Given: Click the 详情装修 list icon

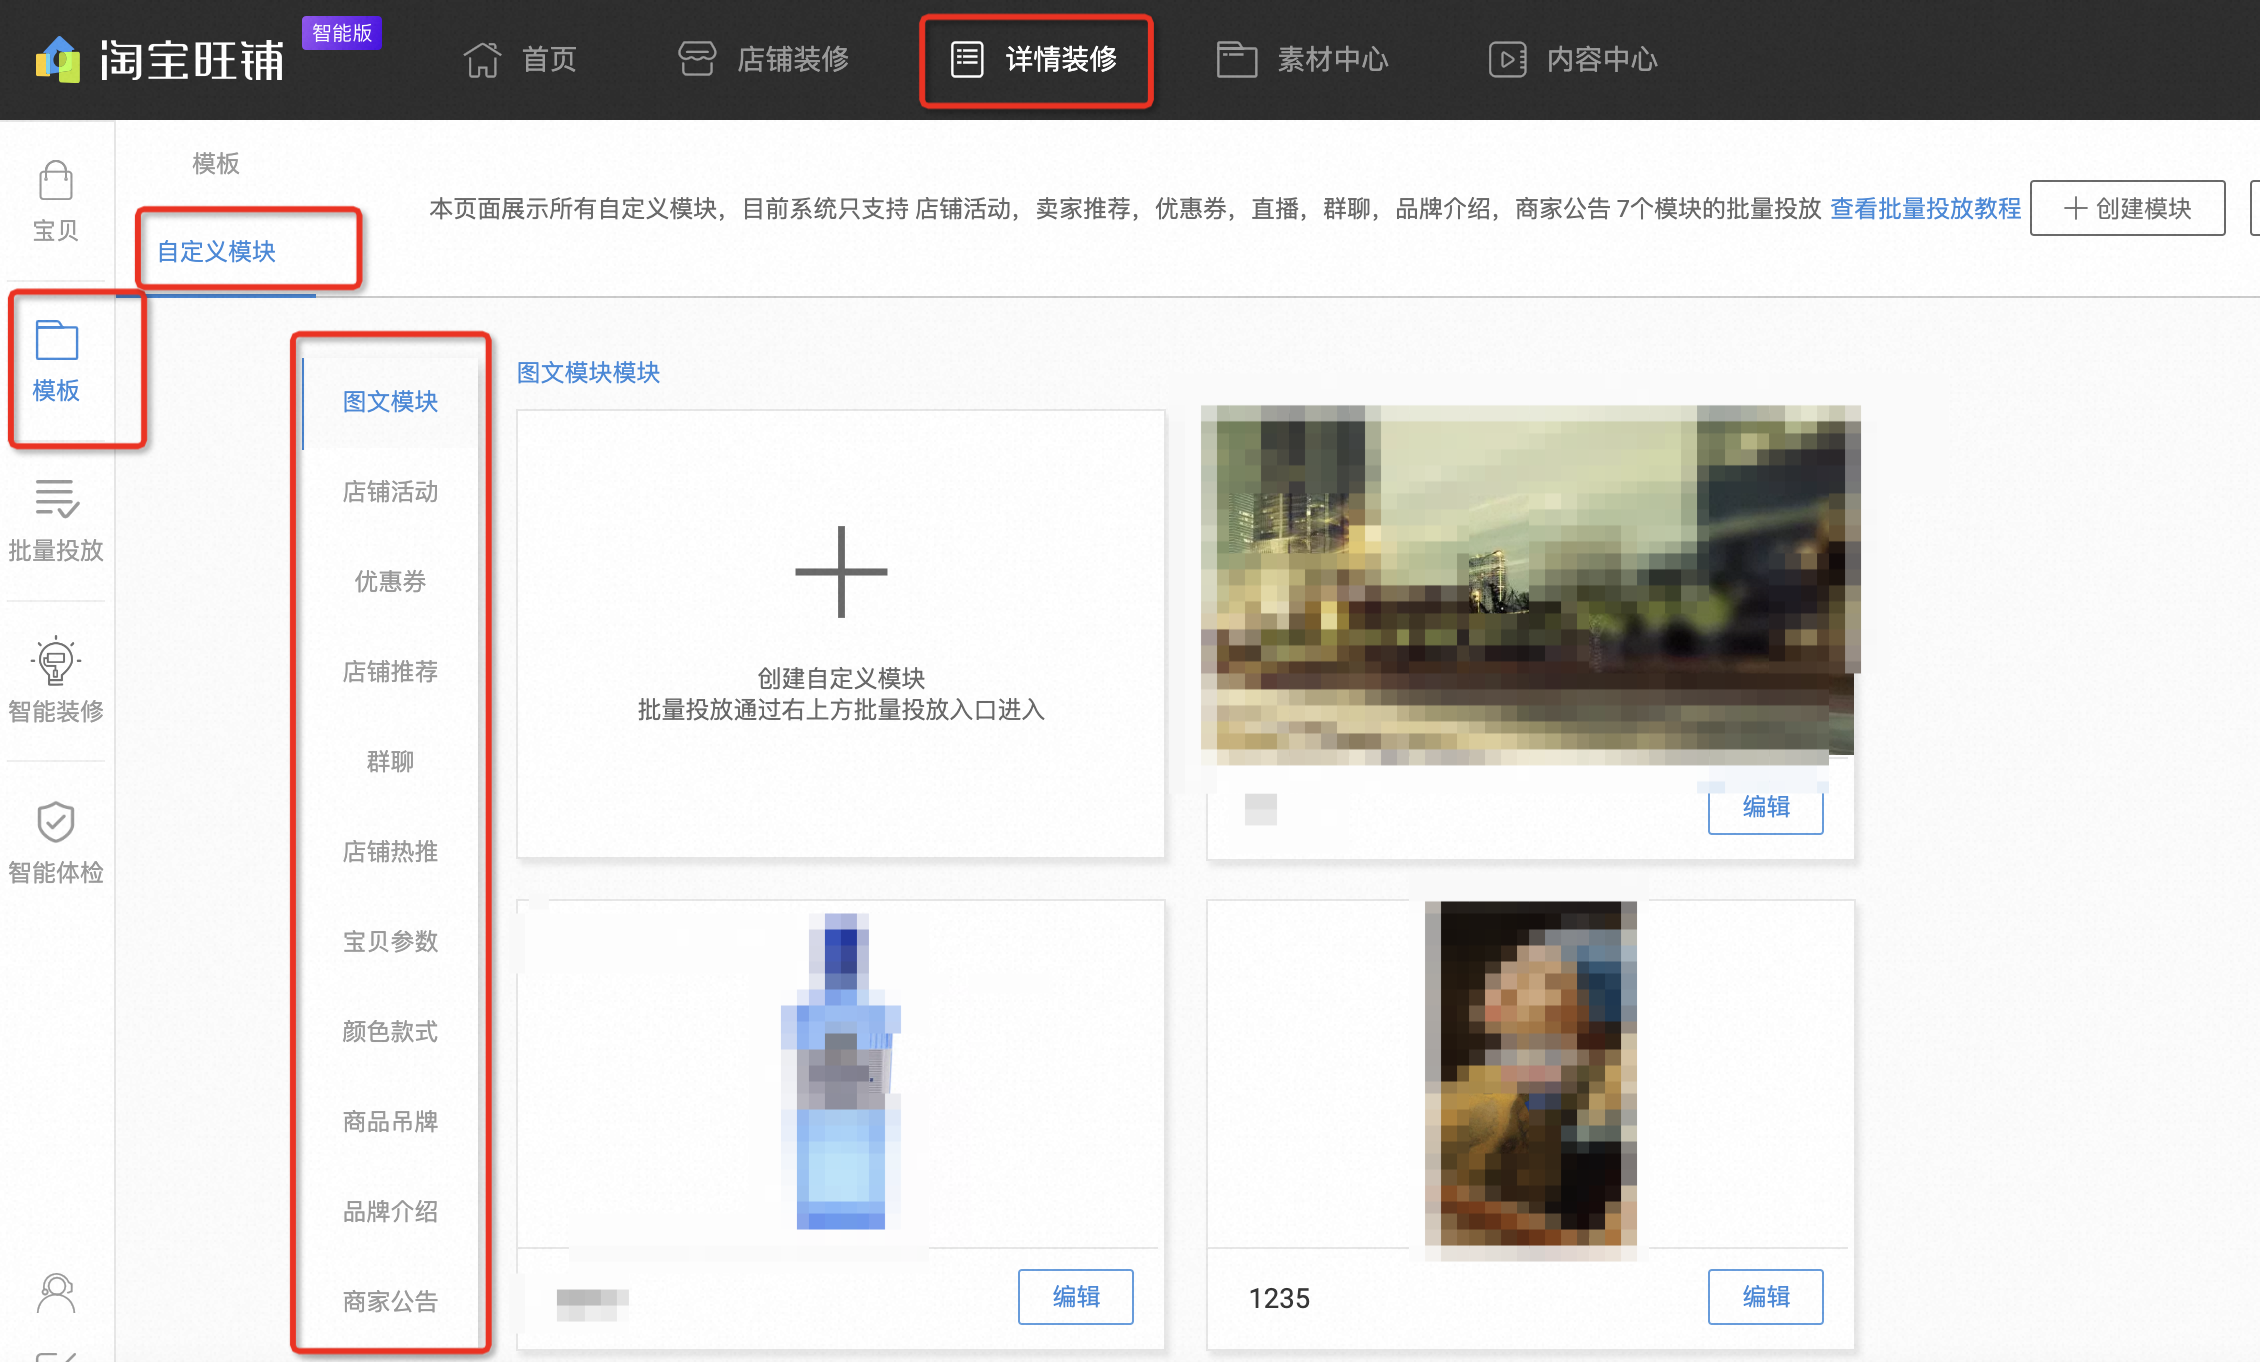Looking at the screenshot, I should (x=967, y=59).
